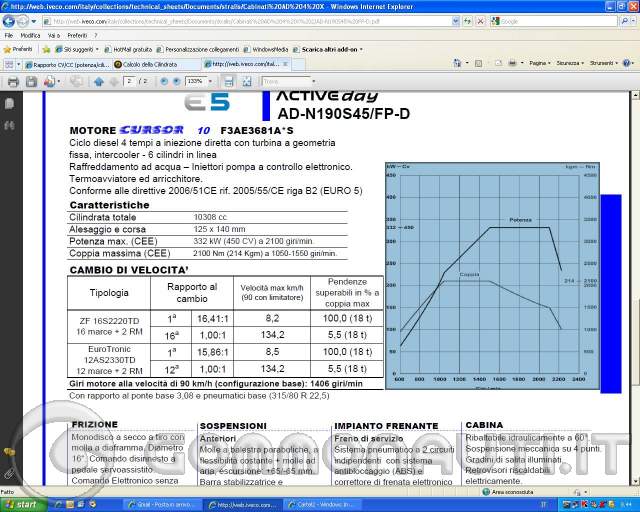Open the pages panel in PDF sidebar
The image size is (640, 512).
[9, 104]
